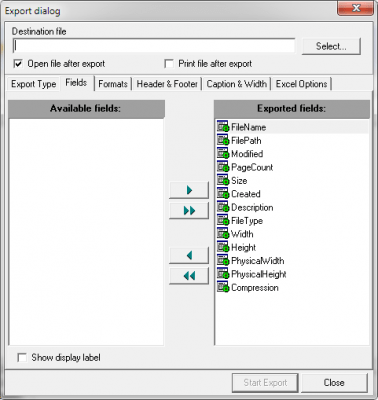Click the Available fields list box

click(86, 232)
